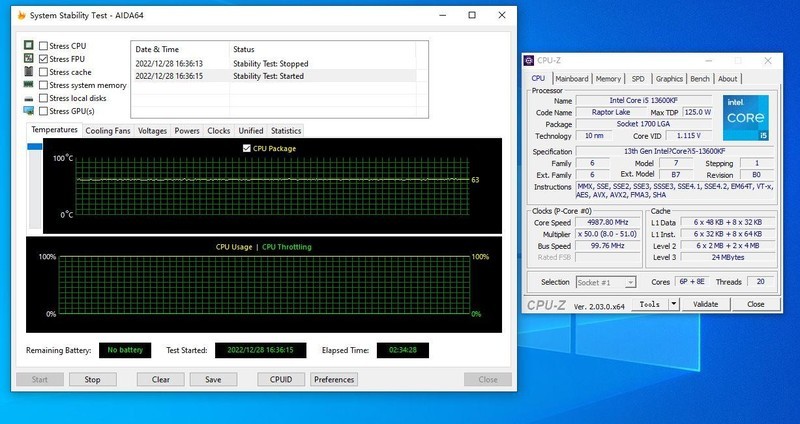800x424 pixels.
Task: Click the Save button in AIDA64
Action: [x=213, y=380]
